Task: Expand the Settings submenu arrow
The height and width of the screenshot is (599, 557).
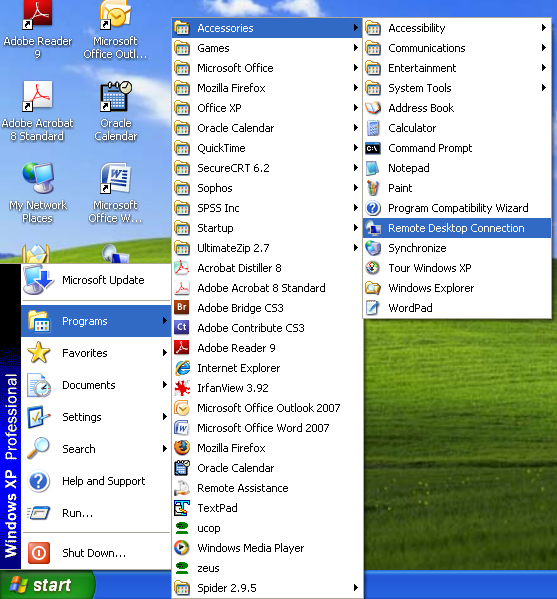Action: [x=164, y=416]
